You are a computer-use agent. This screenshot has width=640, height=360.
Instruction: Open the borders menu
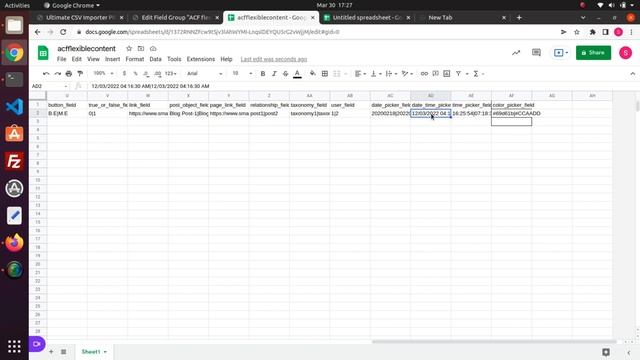pyautogui.click(x=325, y=73)
